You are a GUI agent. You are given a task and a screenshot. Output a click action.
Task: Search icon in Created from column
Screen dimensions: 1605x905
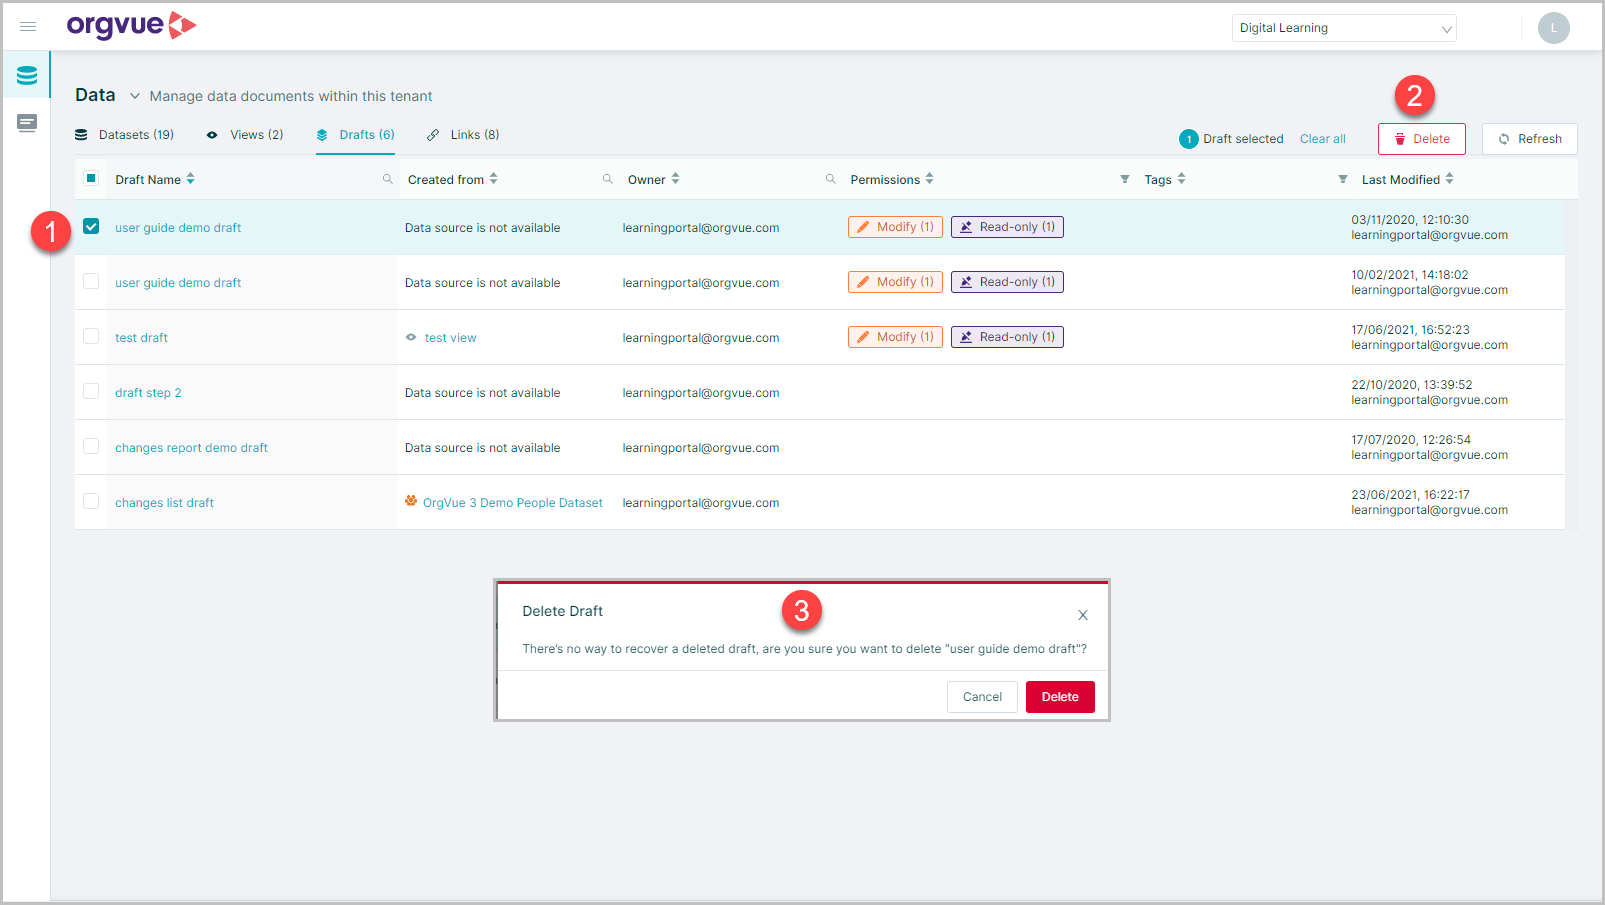click(x=608, y=179)
